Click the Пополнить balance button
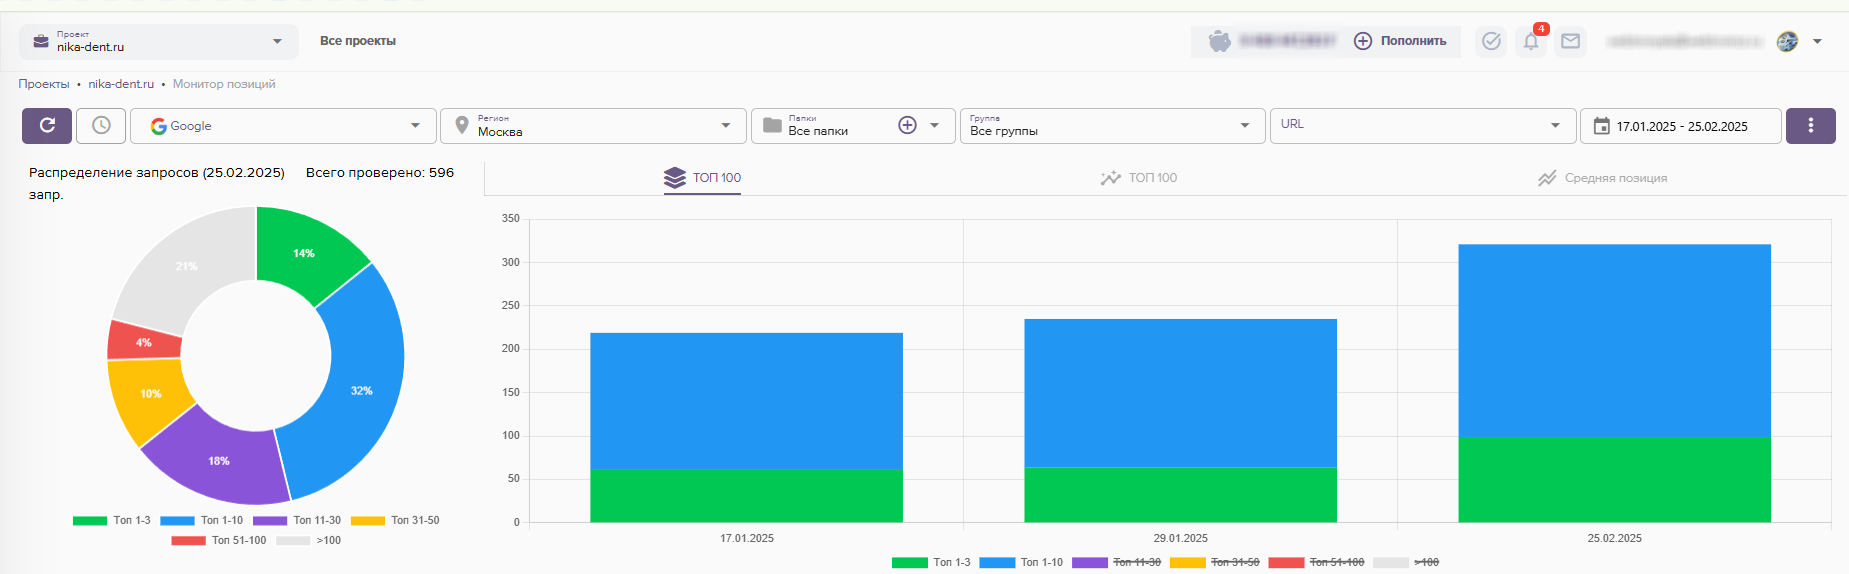 click(1400, 41)
